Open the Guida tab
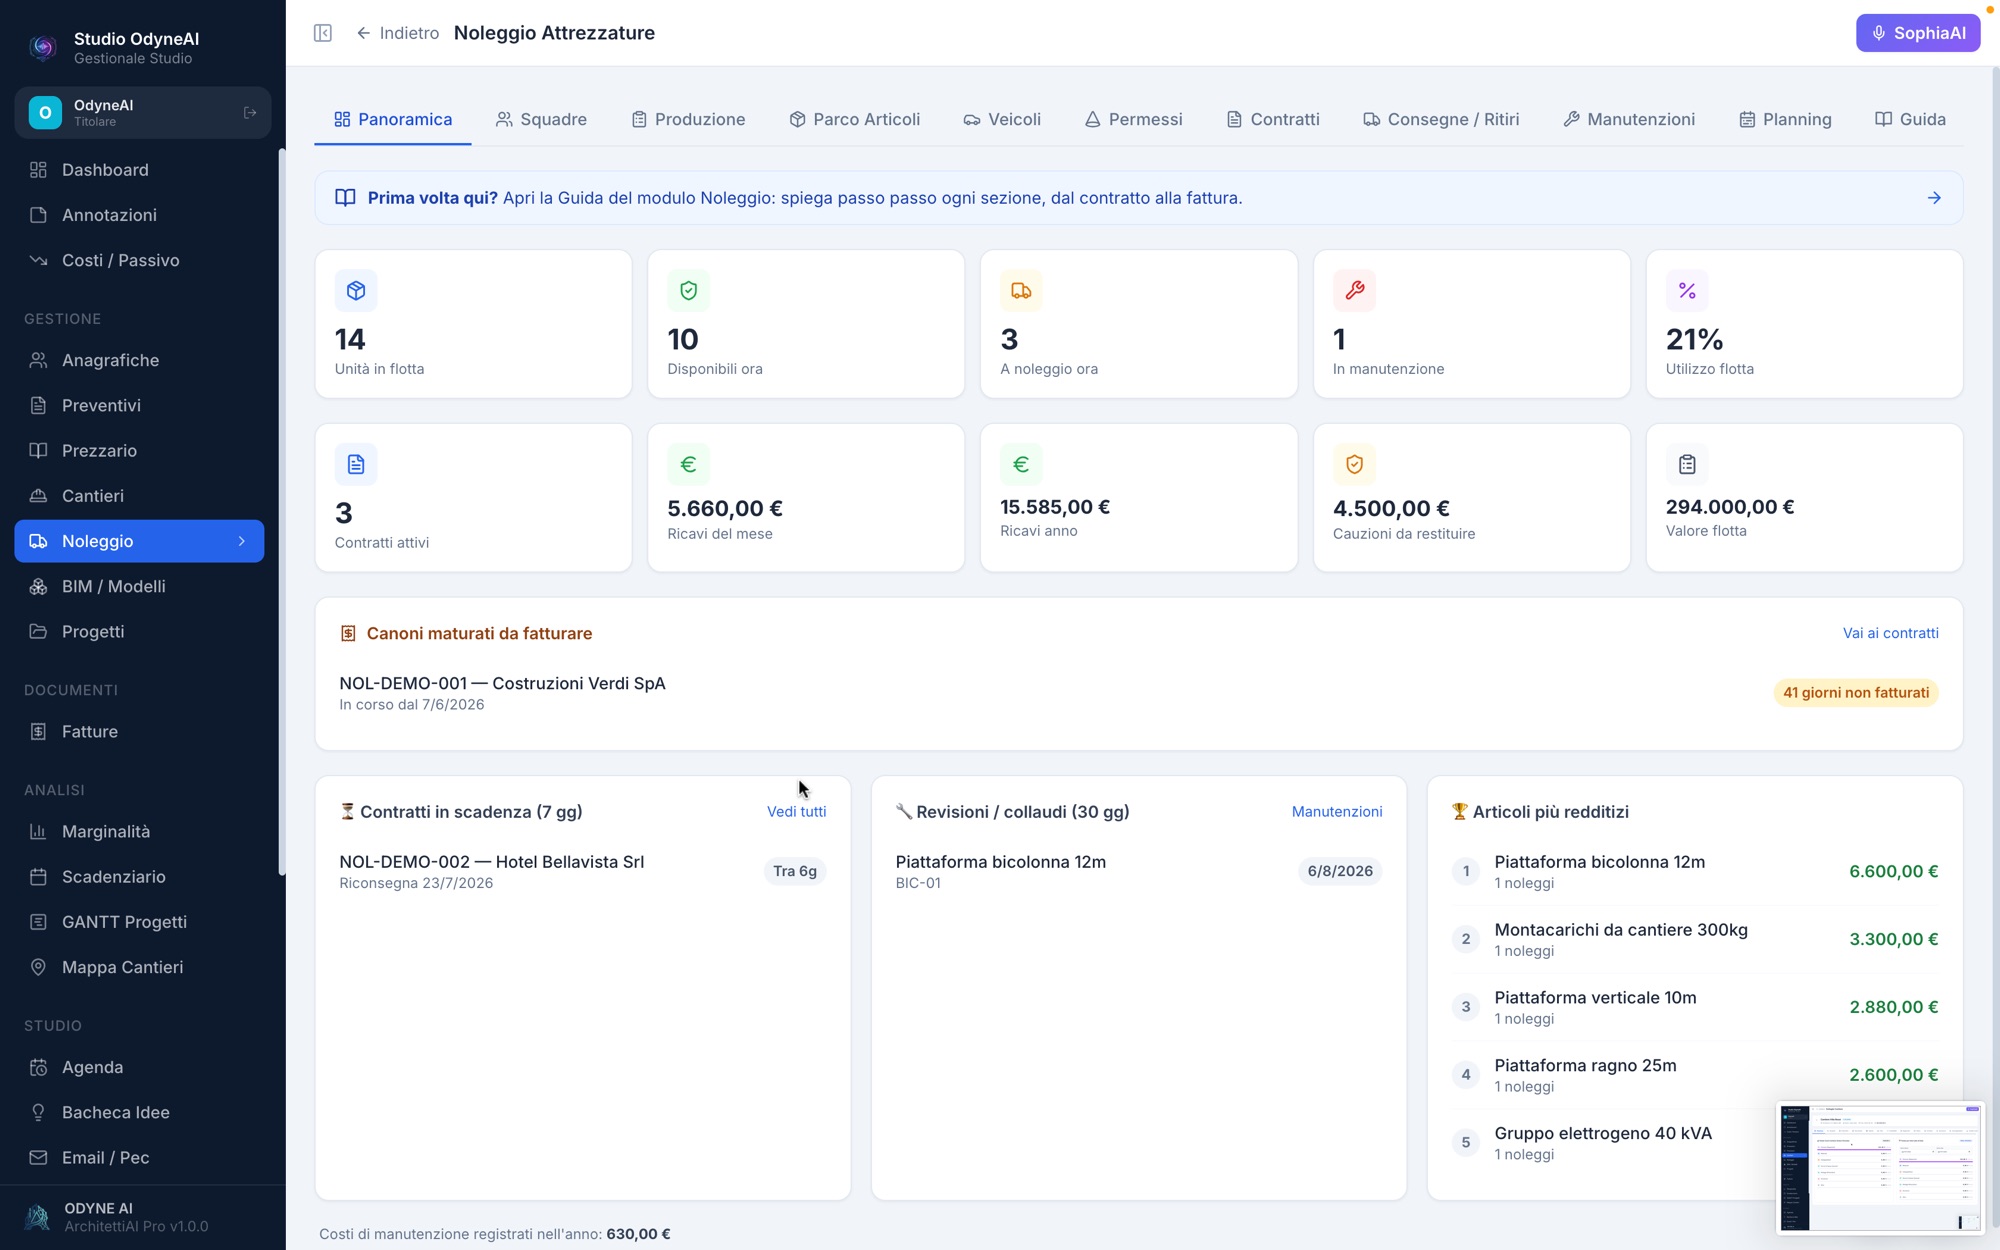 pyautogui.click(x=1910, y=119)
